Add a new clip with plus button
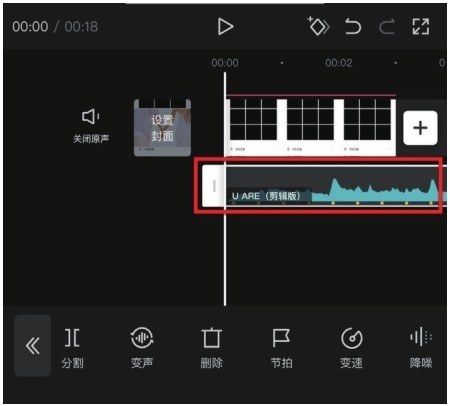The height and width of the screenshot is (406, 450). tap(420, 128)
